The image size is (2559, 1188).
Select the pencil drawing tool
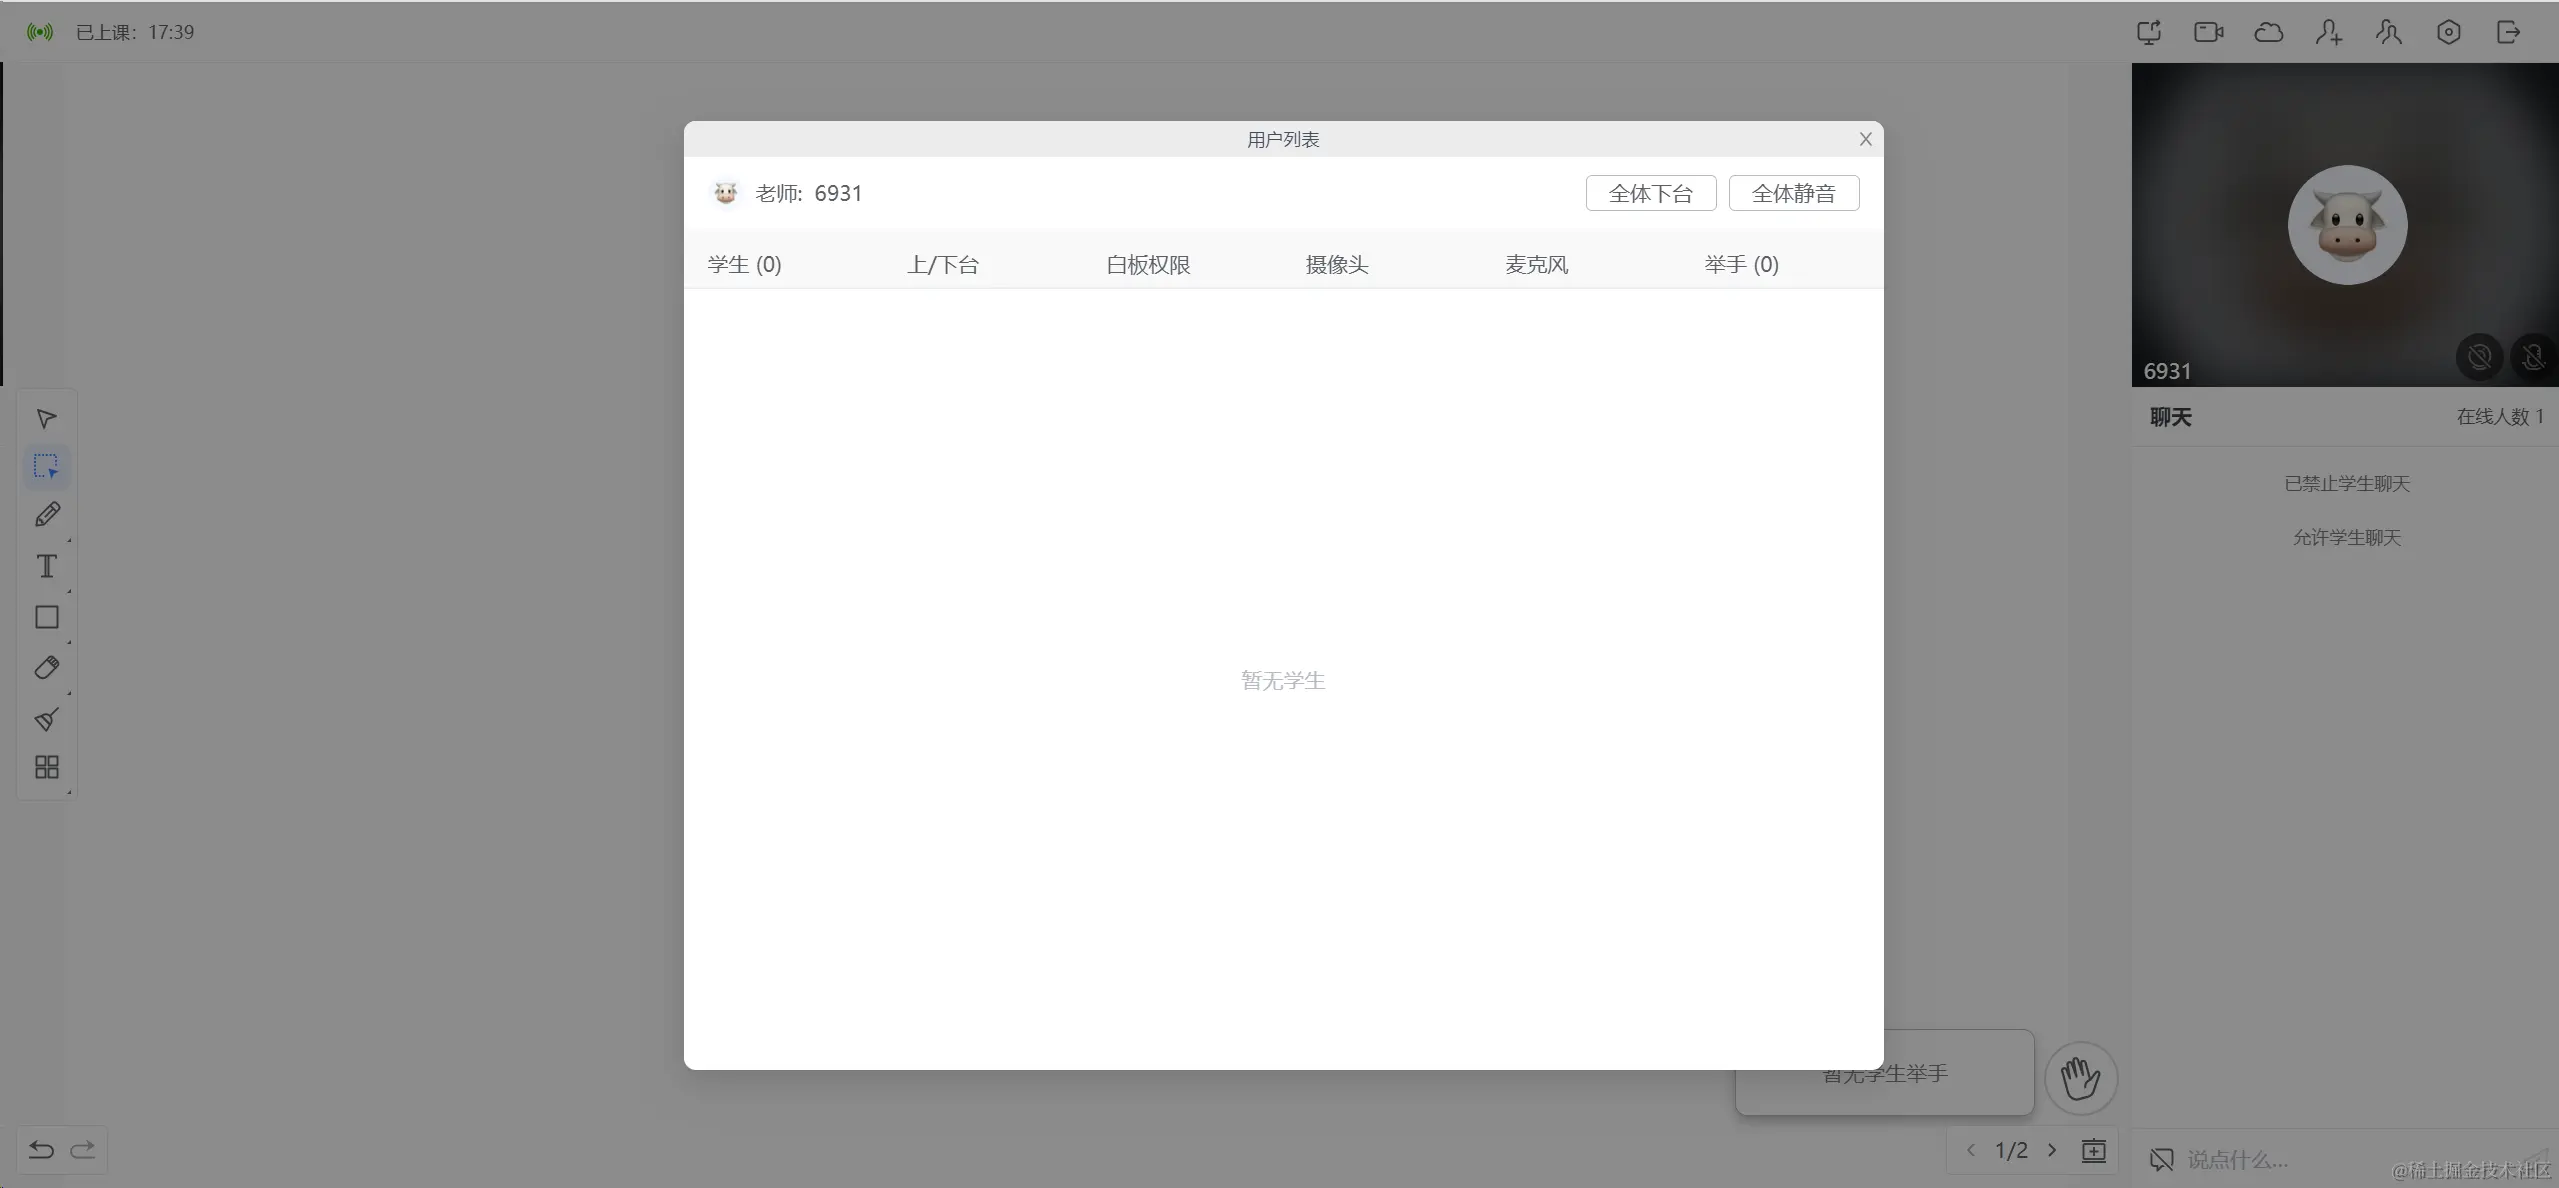click(46, 514)
